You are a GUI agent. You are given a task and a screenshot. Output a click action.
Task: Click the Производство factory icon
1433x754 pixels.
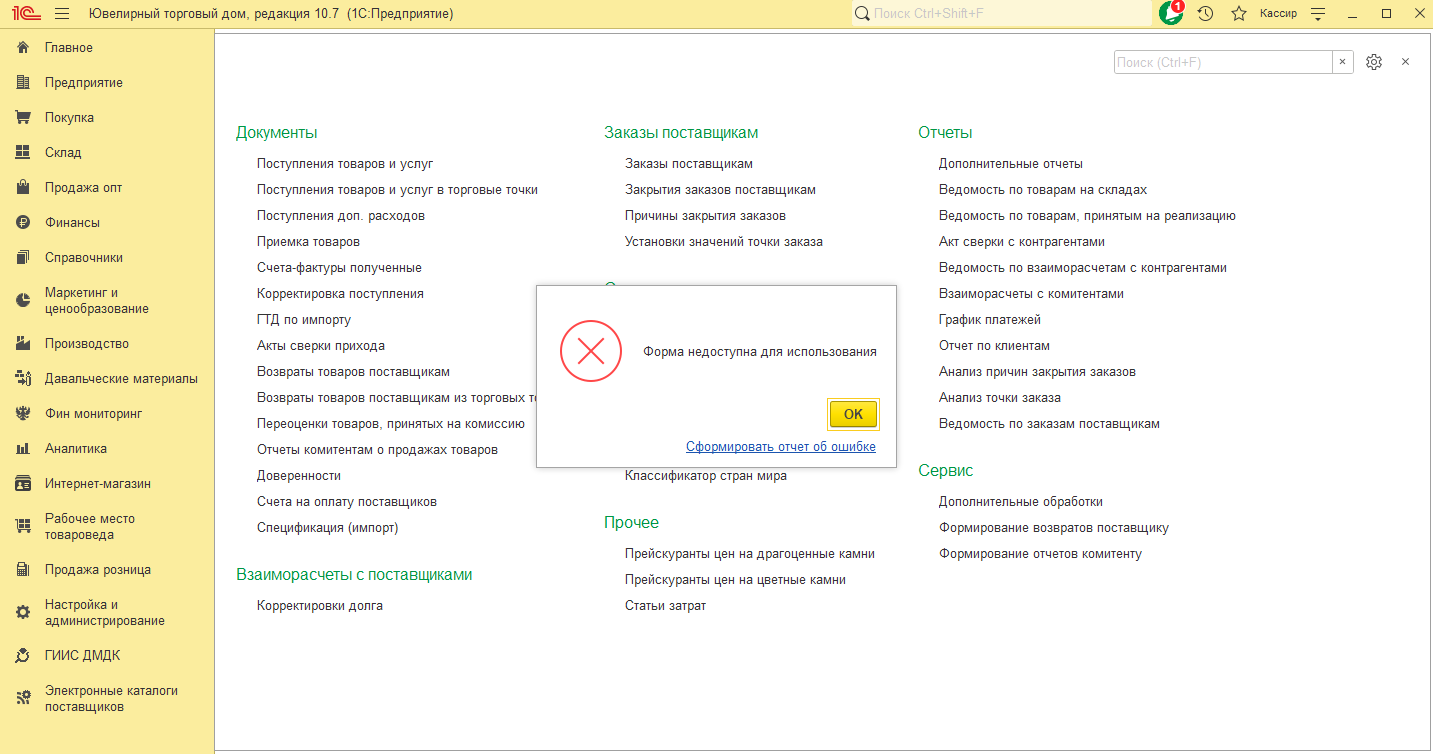[x=23, y=344]
